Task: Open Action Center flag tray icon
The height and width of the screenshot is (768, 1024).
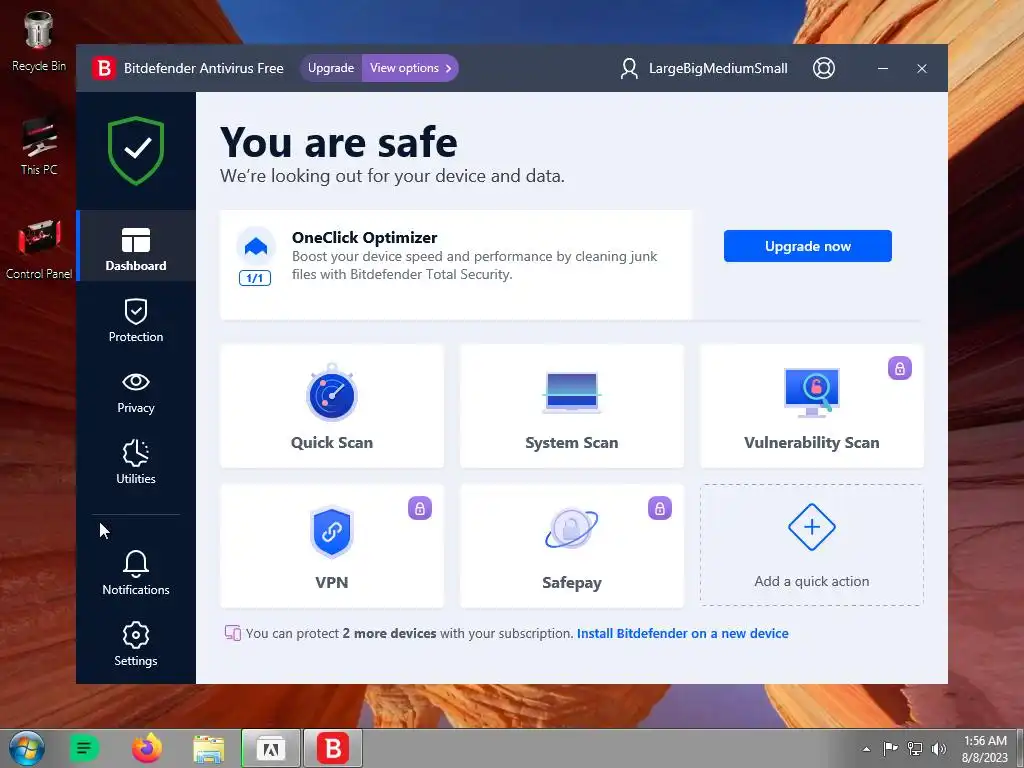Action: (890, 748)
